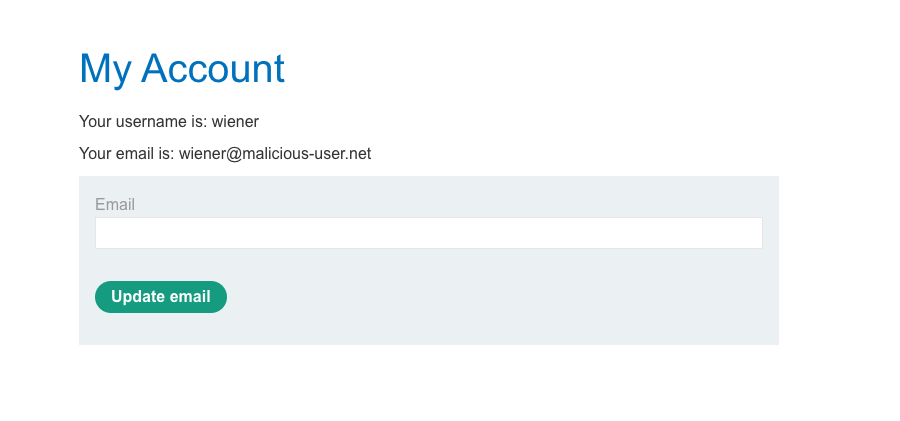Screen dimensions: 900x421
Task: Focus the left end of the Email text box
Action: point(104,233)
